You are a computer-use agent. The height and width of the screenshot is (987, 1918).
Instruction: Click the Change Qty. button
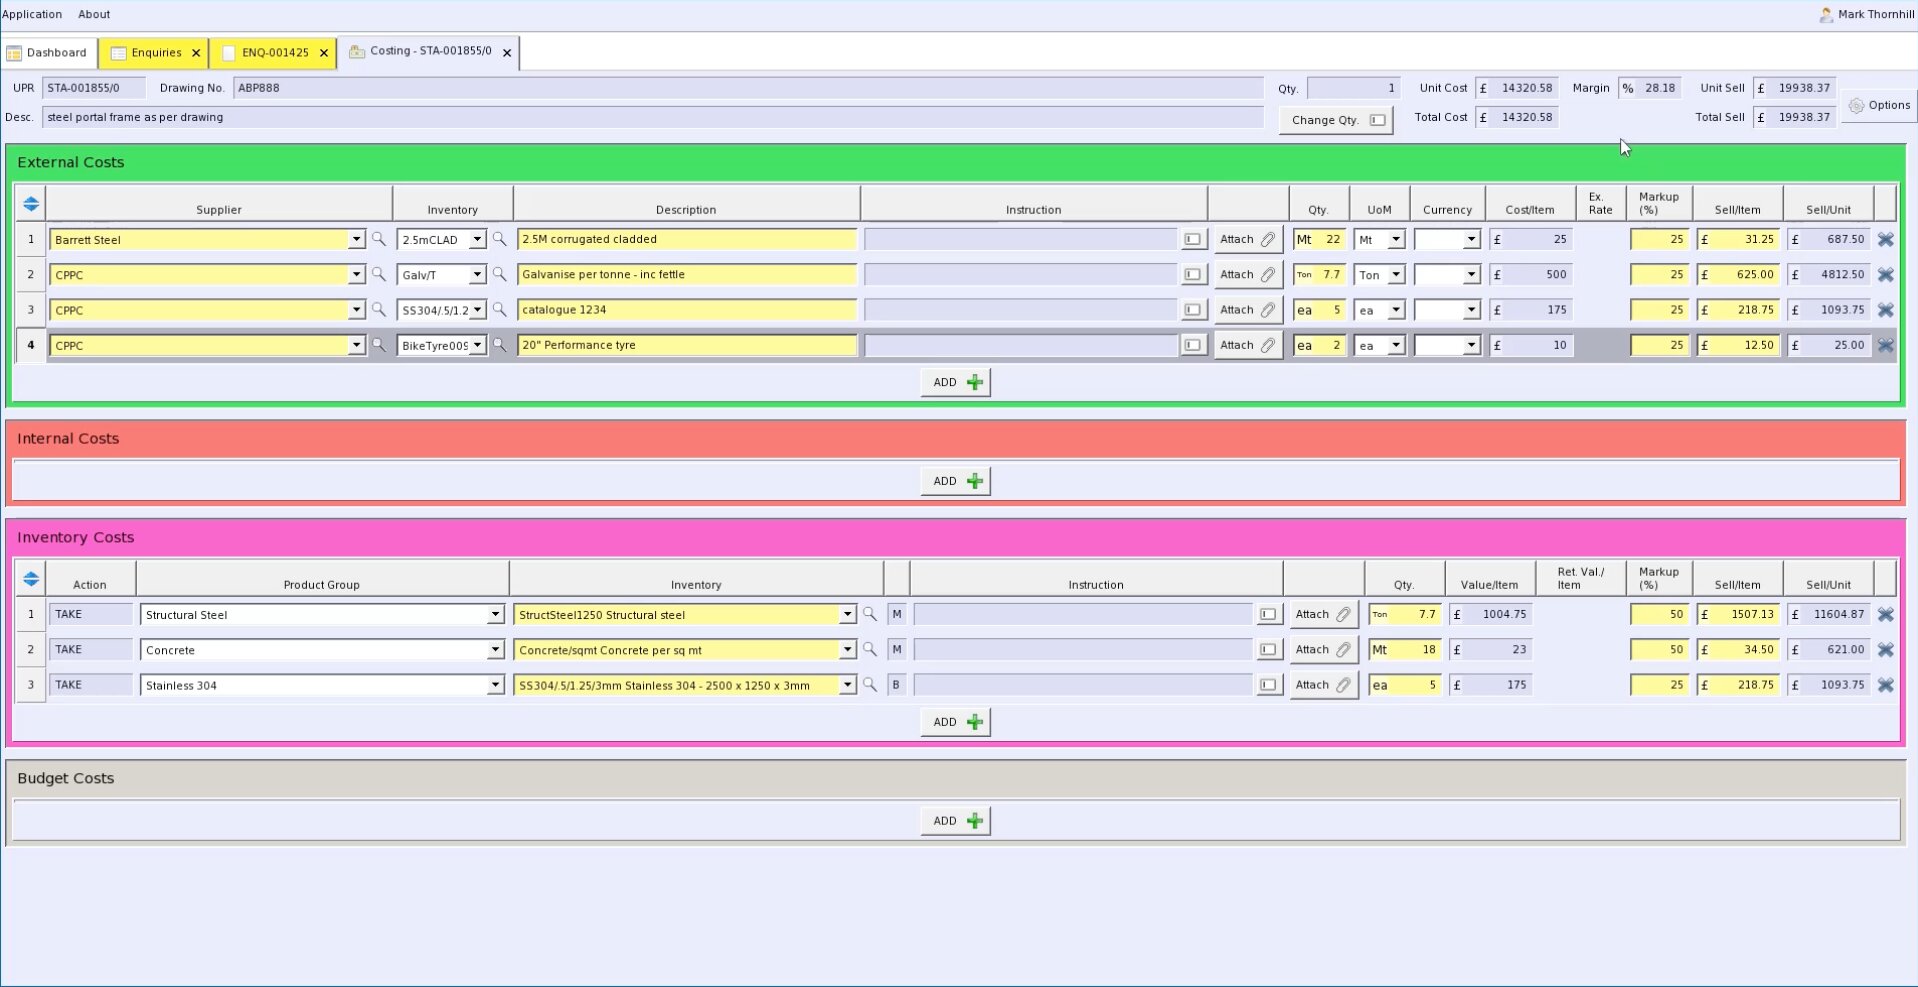(x=1336, y=120)
